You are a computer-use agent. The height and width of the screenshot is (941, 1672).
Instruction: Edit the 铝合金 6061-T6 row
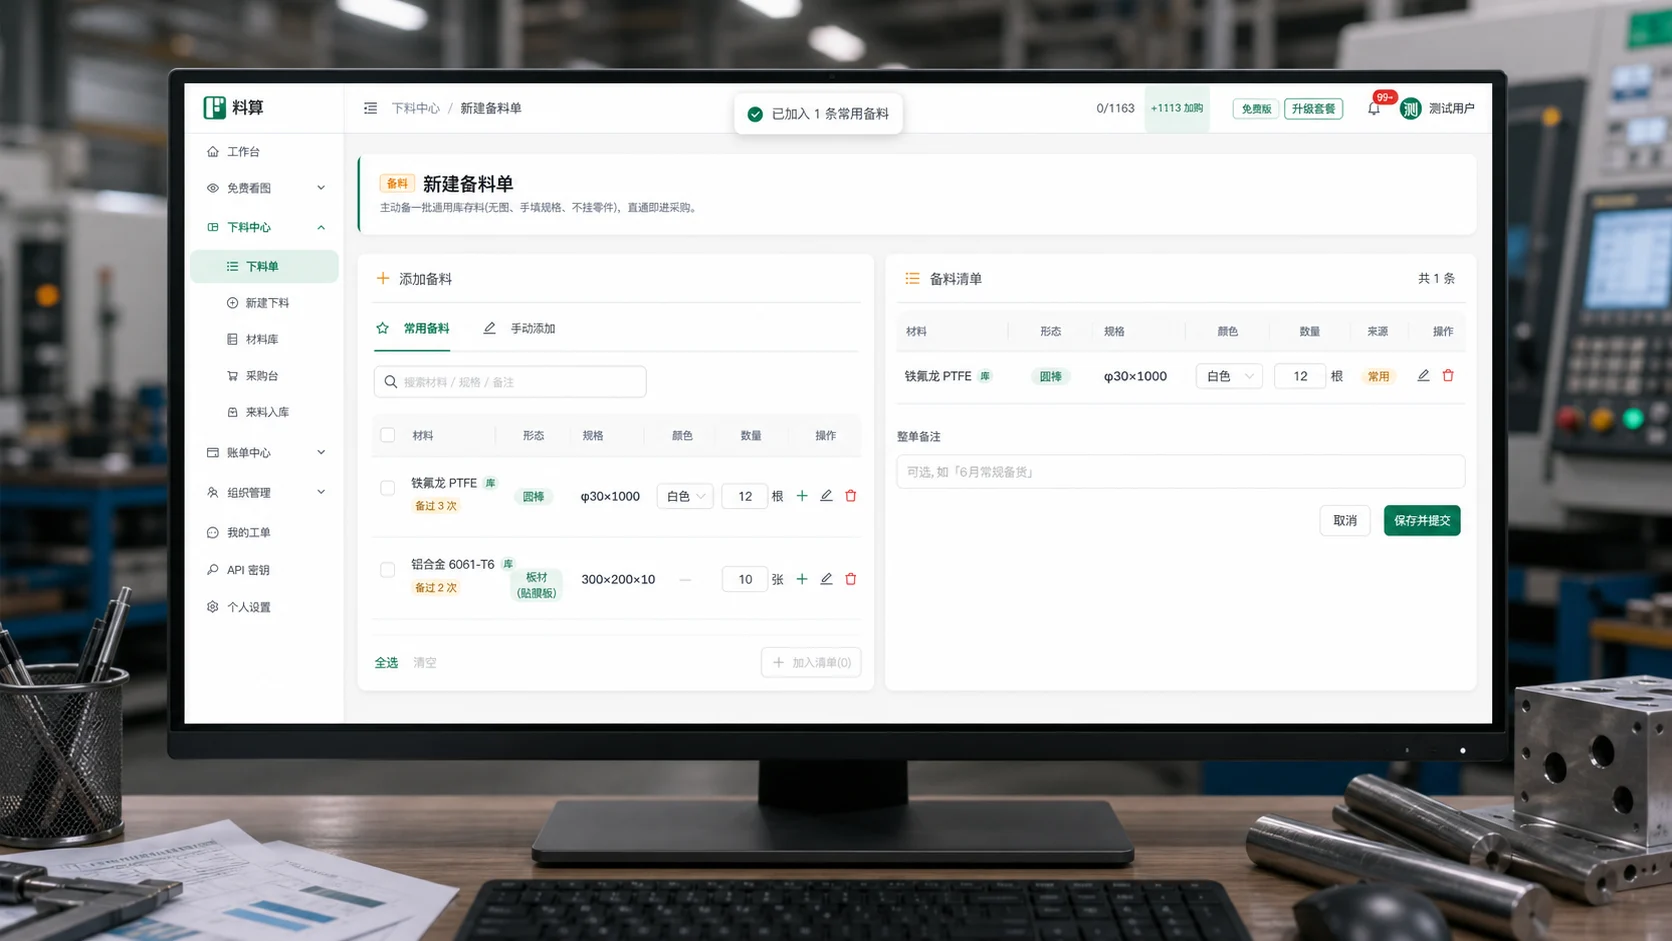(x=827, y=579)
